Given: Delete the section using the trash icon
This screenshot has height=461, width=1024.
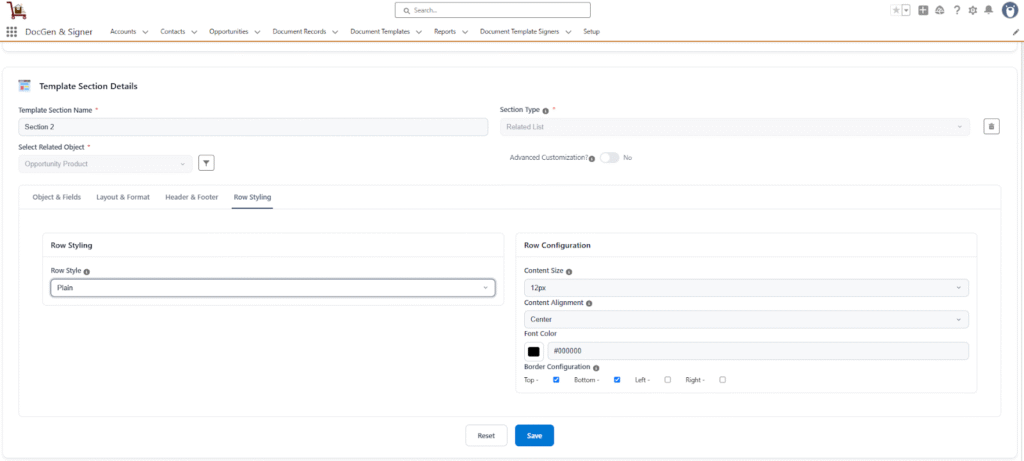Looking at the screenshot, I should 991,126.
